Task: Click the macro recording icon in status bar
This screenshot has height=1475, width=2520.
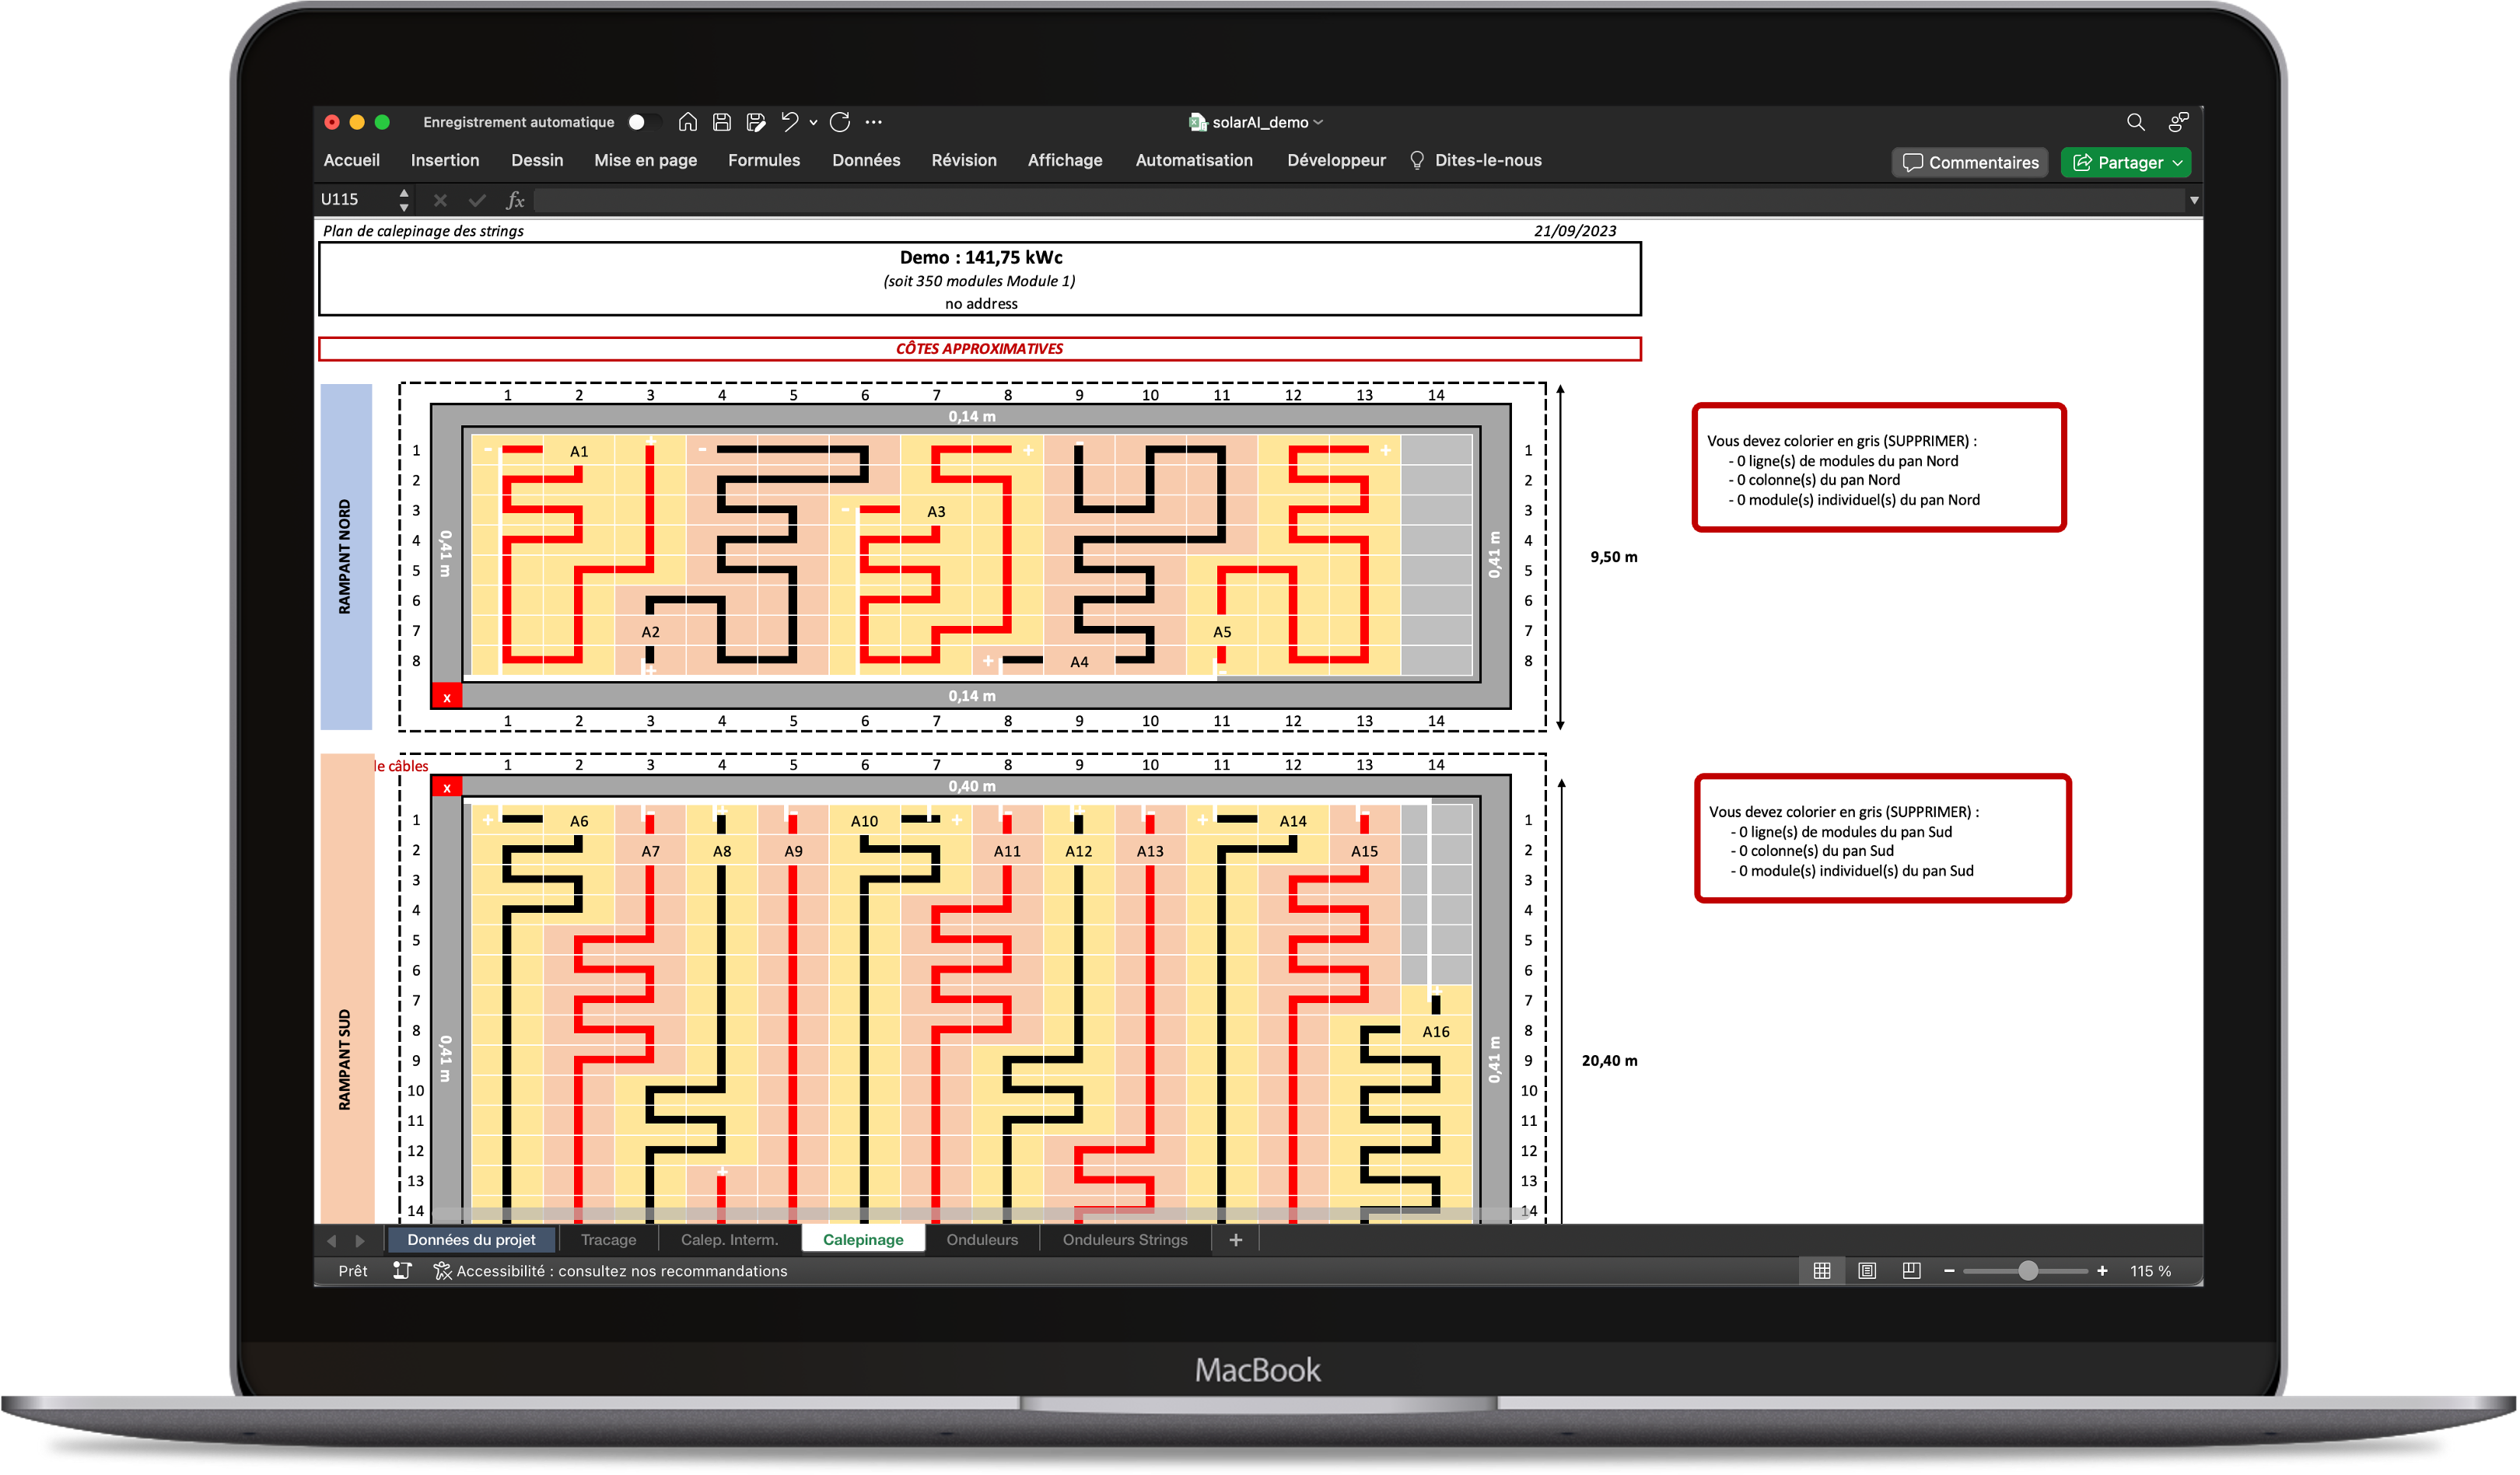Action: 402,1271
